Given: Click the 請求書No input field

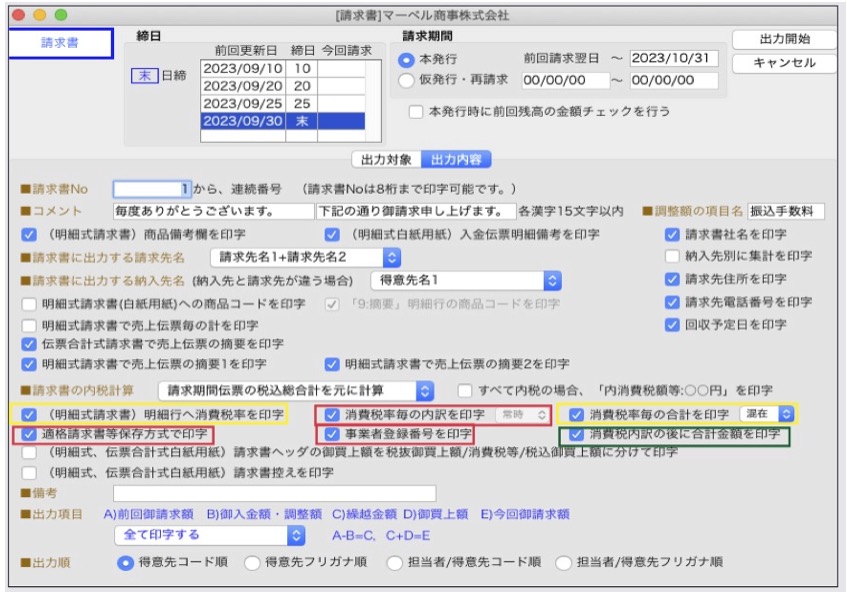Looking at the screenshot, I should pyautogui.click(x=152, y=188).
